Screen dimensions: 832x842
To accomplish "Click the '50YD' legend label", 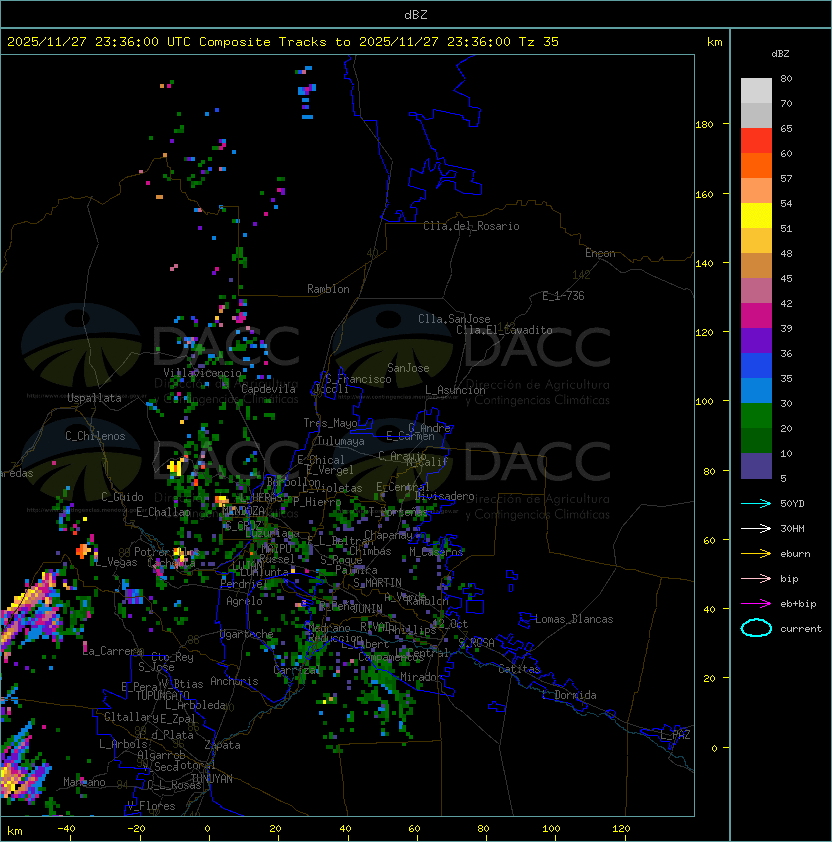I will click(x=792, y=504).
